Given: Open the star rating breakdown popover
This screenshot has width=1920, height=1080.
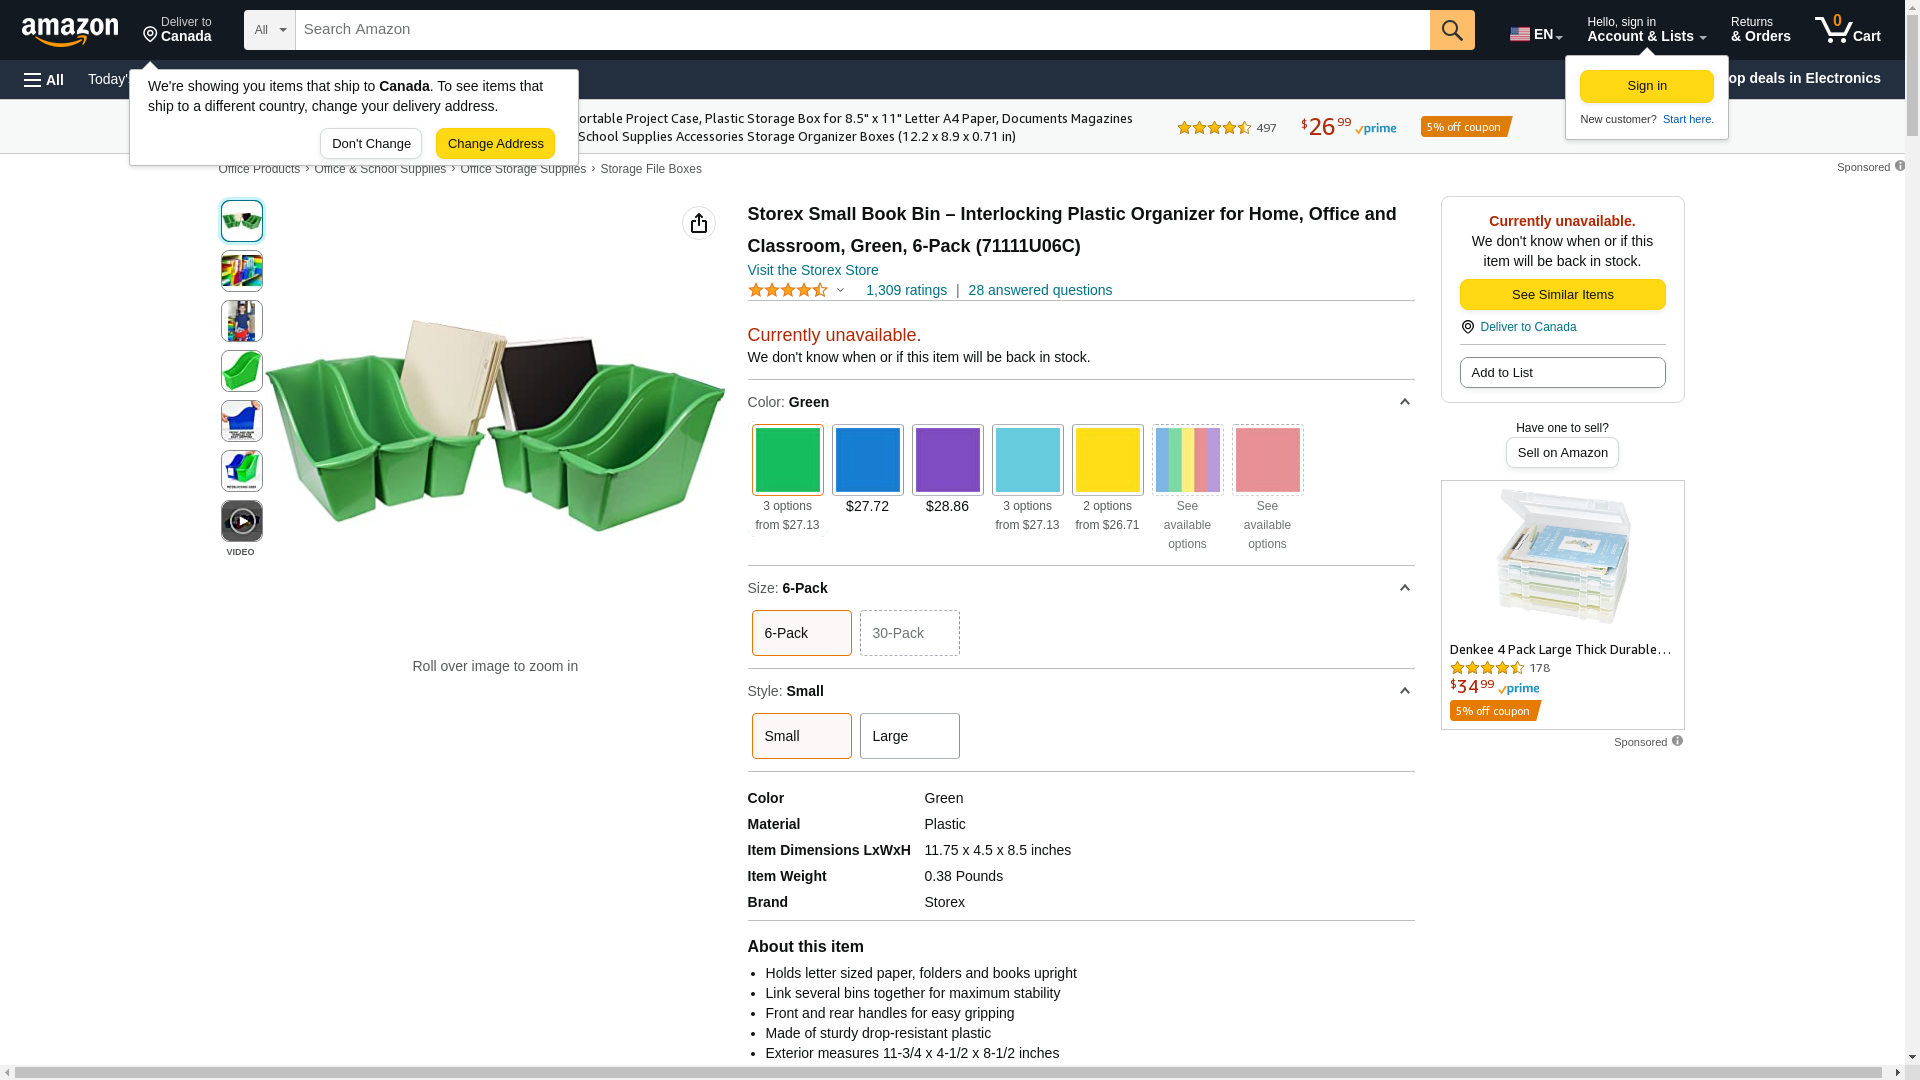Looking at the screenshot, I should point(797,290).
